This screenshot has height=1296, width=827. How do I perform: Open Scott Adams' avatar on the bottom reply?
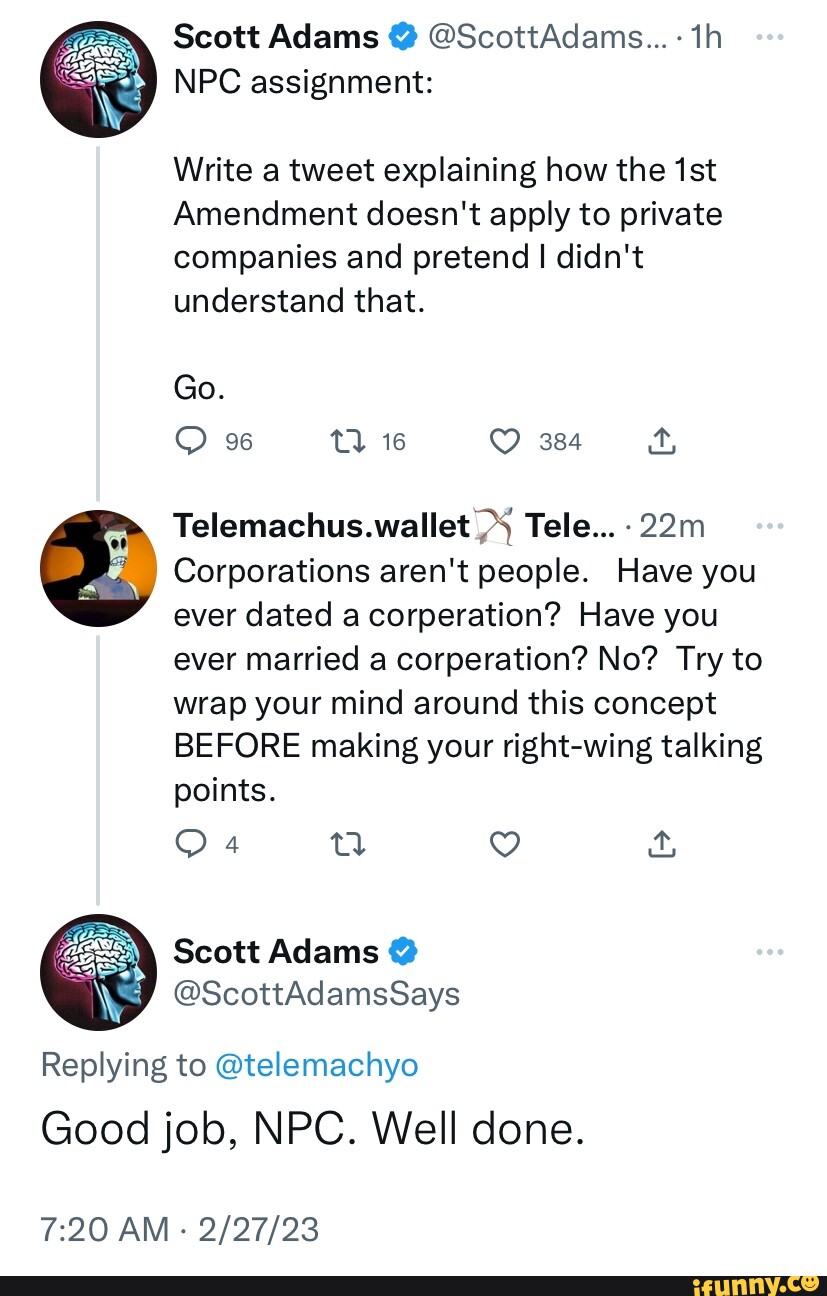coord(98,972)
